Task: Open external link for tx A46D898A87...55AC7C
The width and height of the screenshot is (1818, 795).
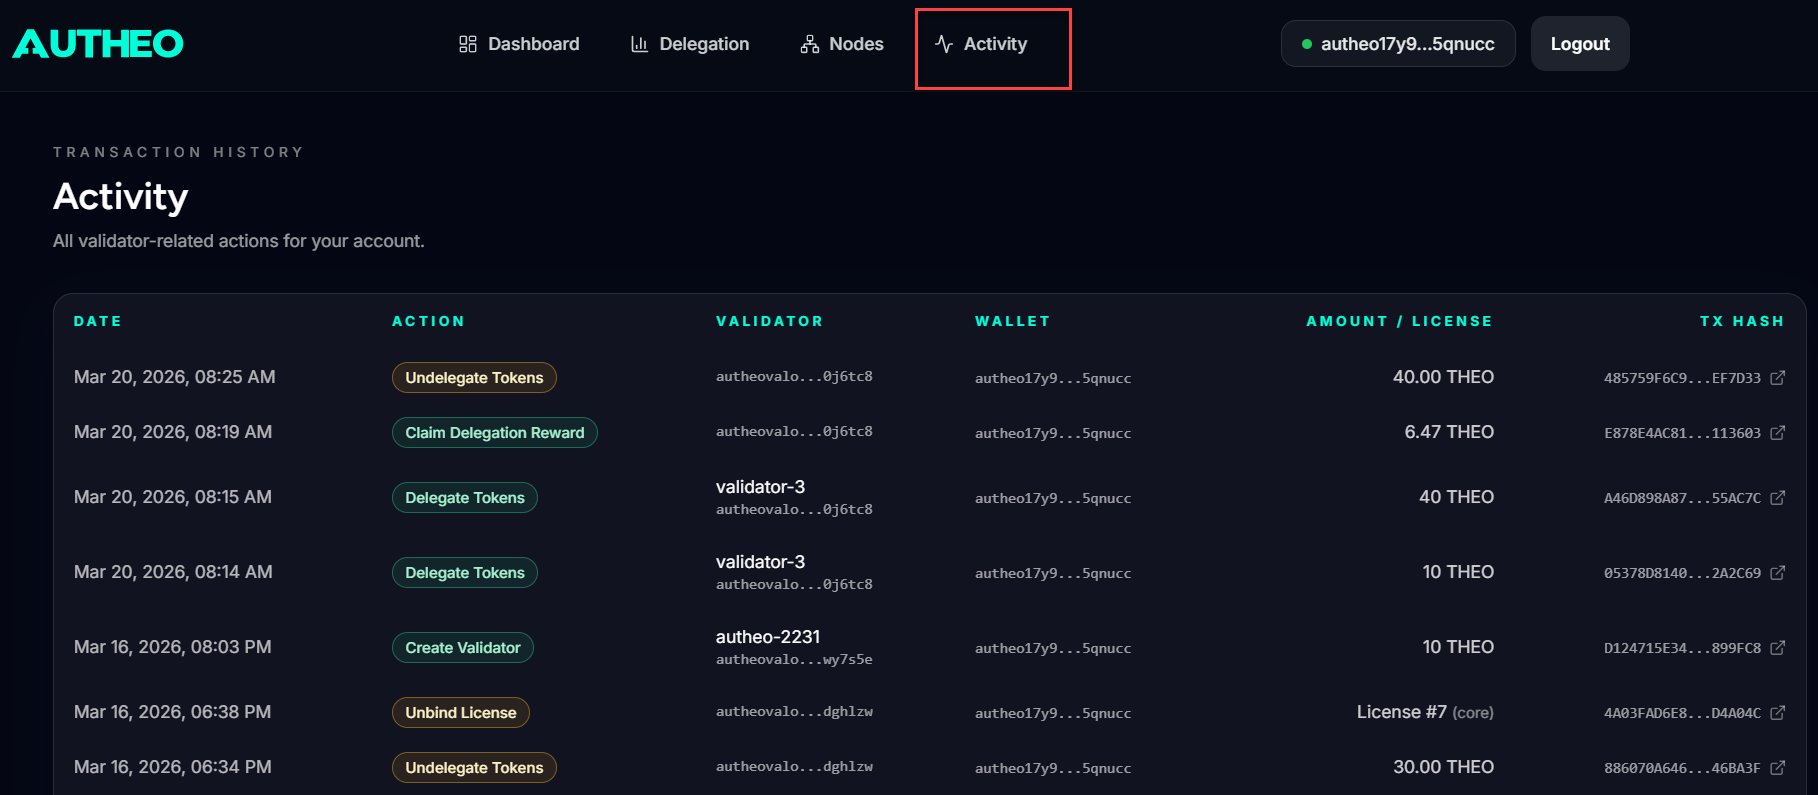Action: coord(1777,498)
